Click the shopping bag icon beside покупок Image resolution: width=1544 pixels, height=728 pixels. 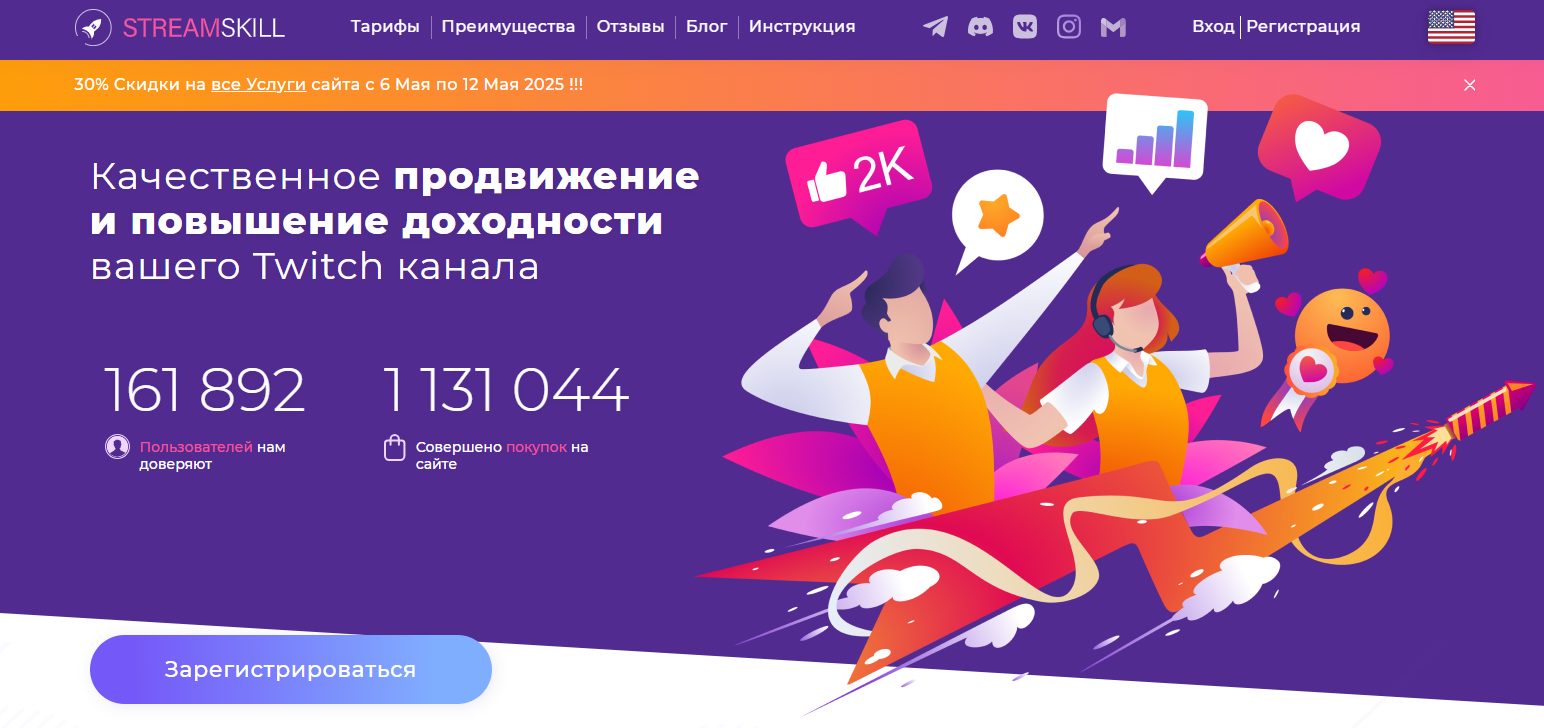395,448
